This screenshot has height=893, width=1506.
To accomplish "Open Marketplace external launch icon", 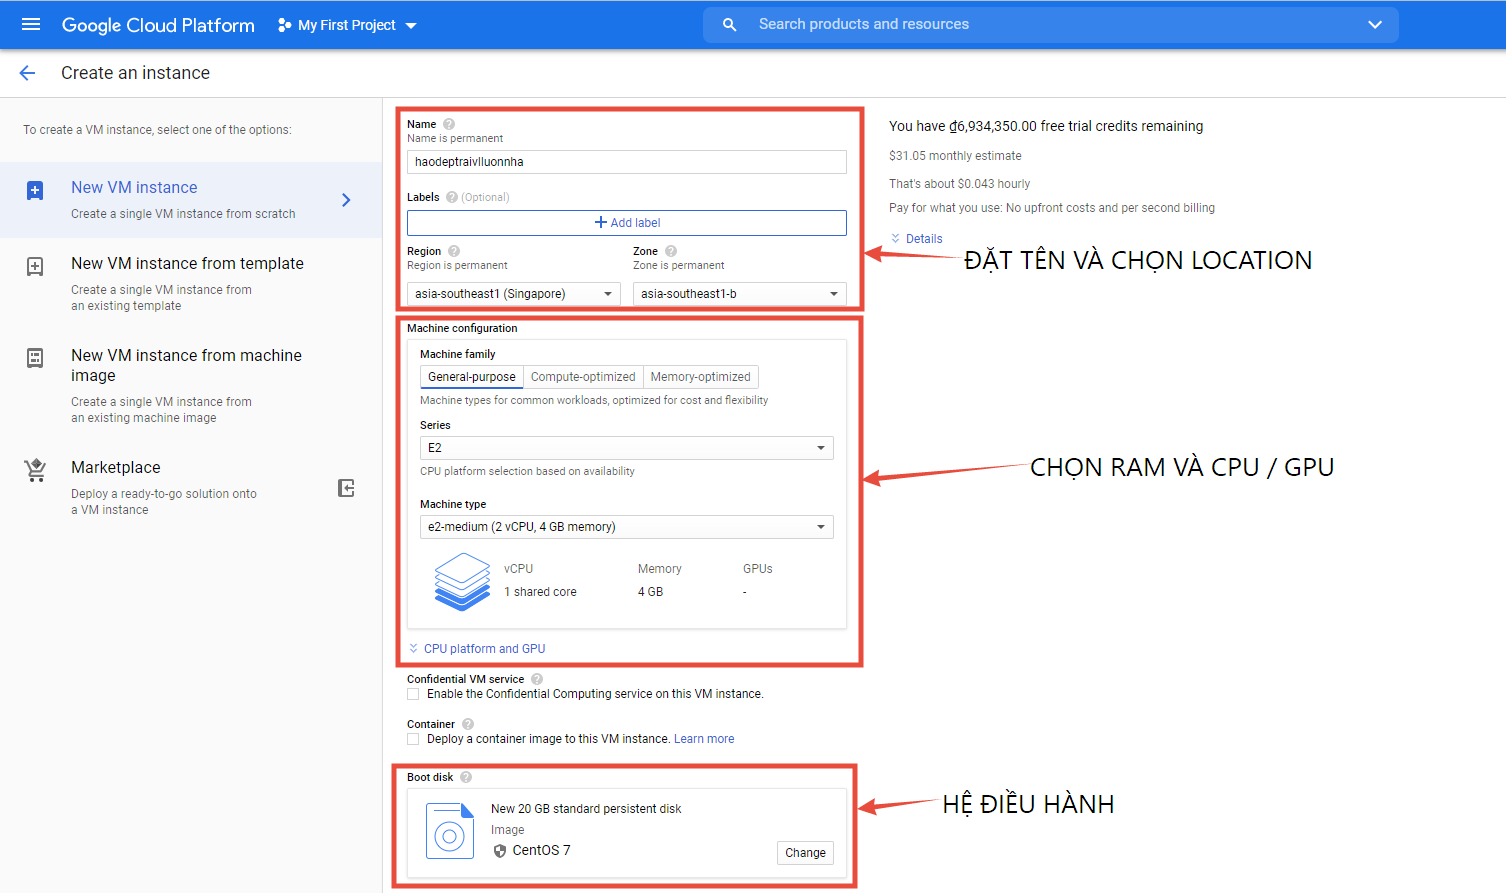I will [346, 488].
